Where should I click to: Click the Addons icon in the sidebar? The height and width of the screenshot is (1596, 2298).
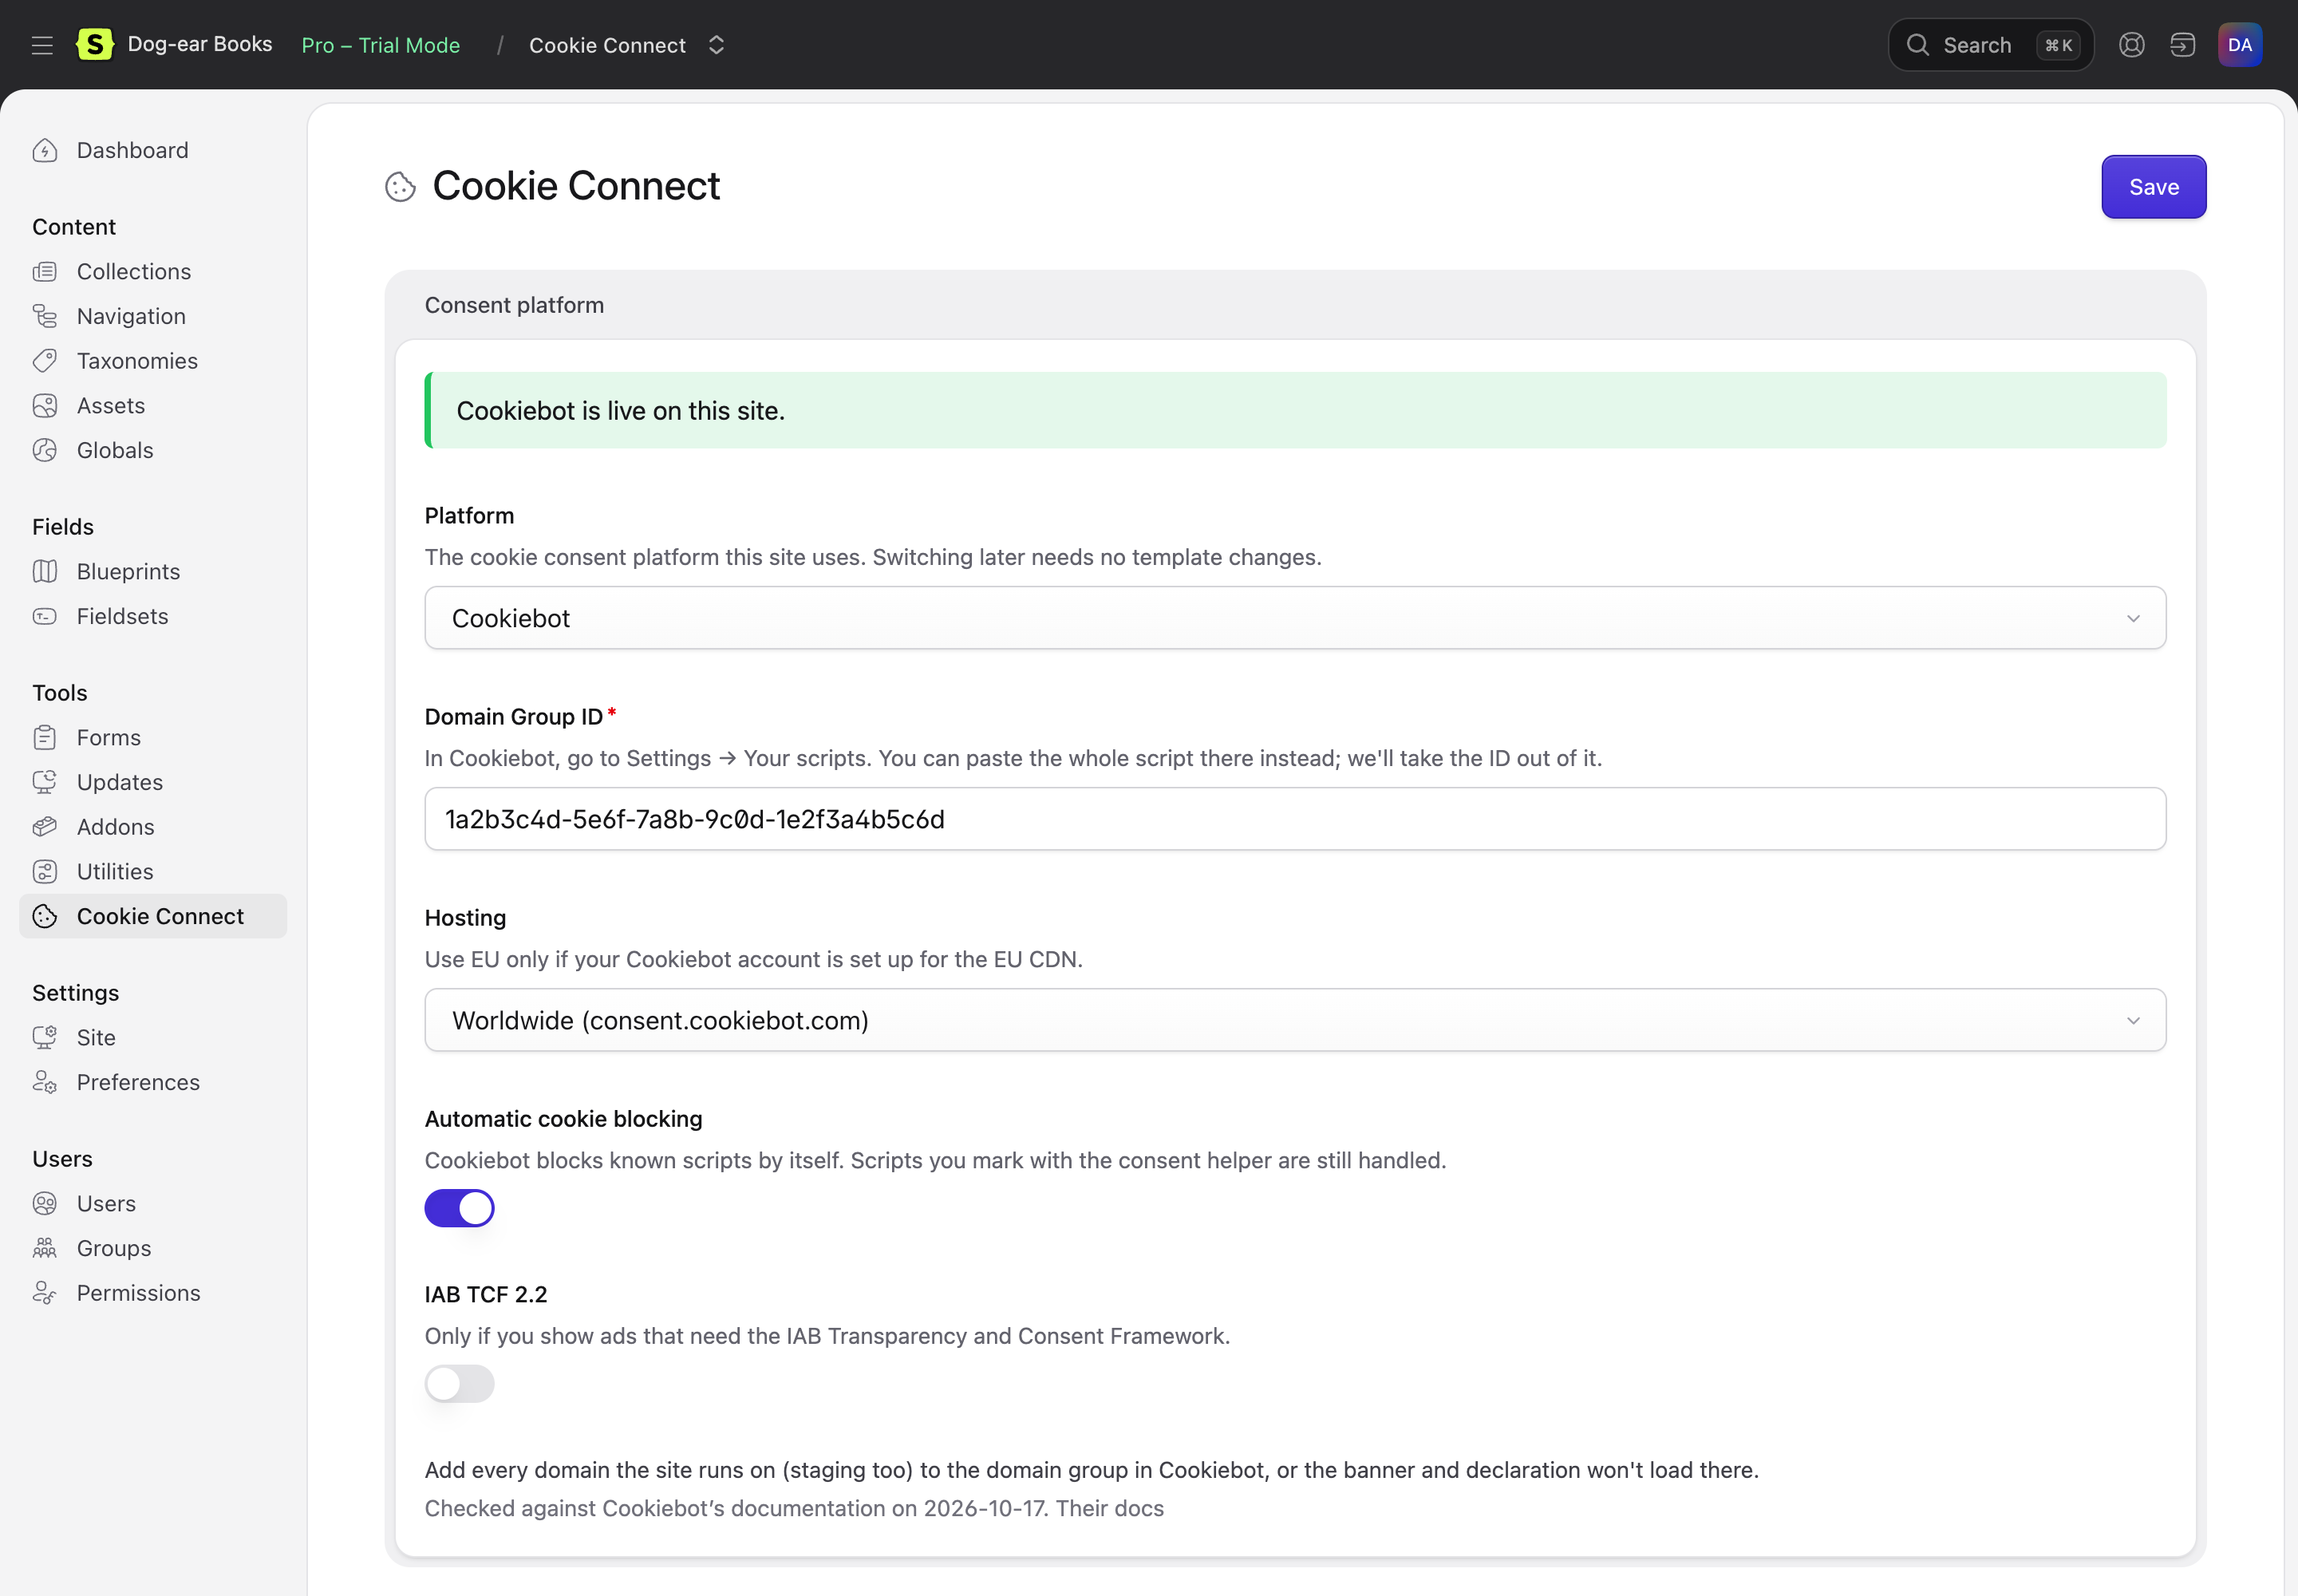(45, 827)
